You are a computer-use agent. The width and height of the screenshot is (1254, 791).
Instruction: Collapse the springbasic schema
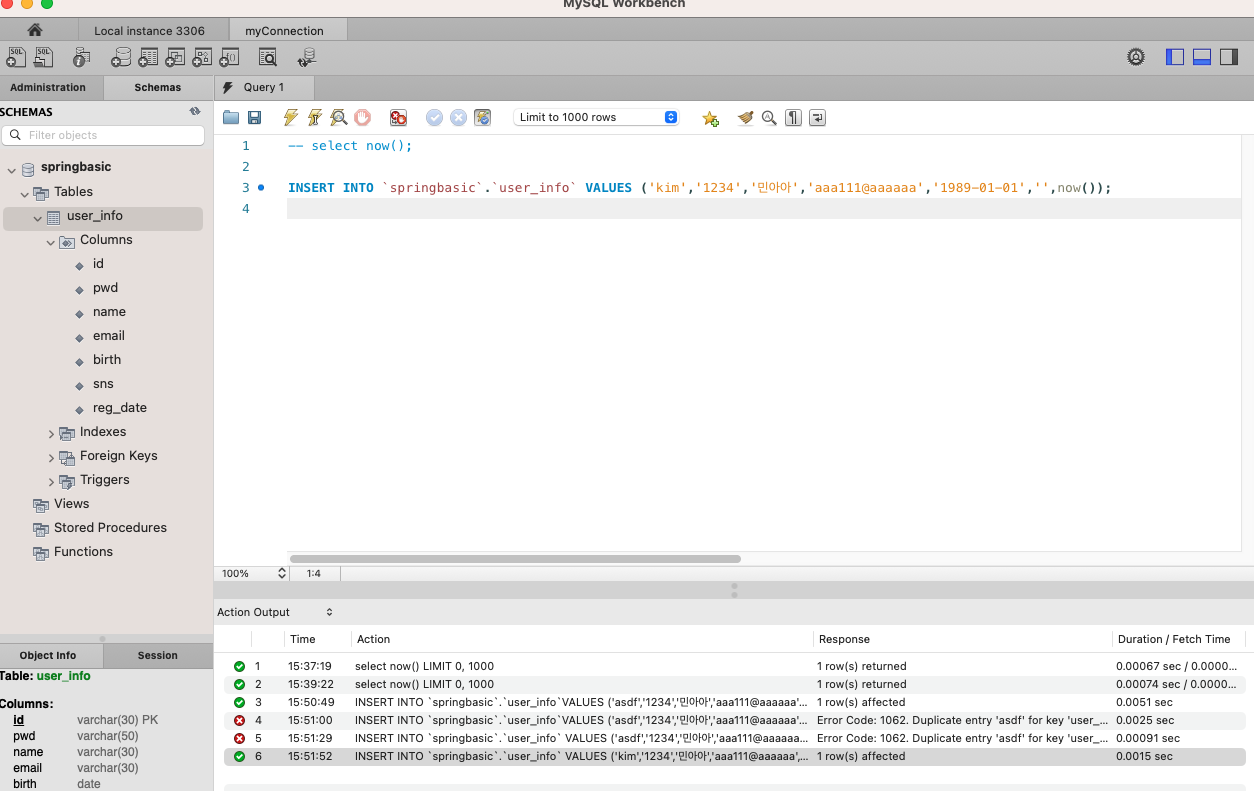11,169
